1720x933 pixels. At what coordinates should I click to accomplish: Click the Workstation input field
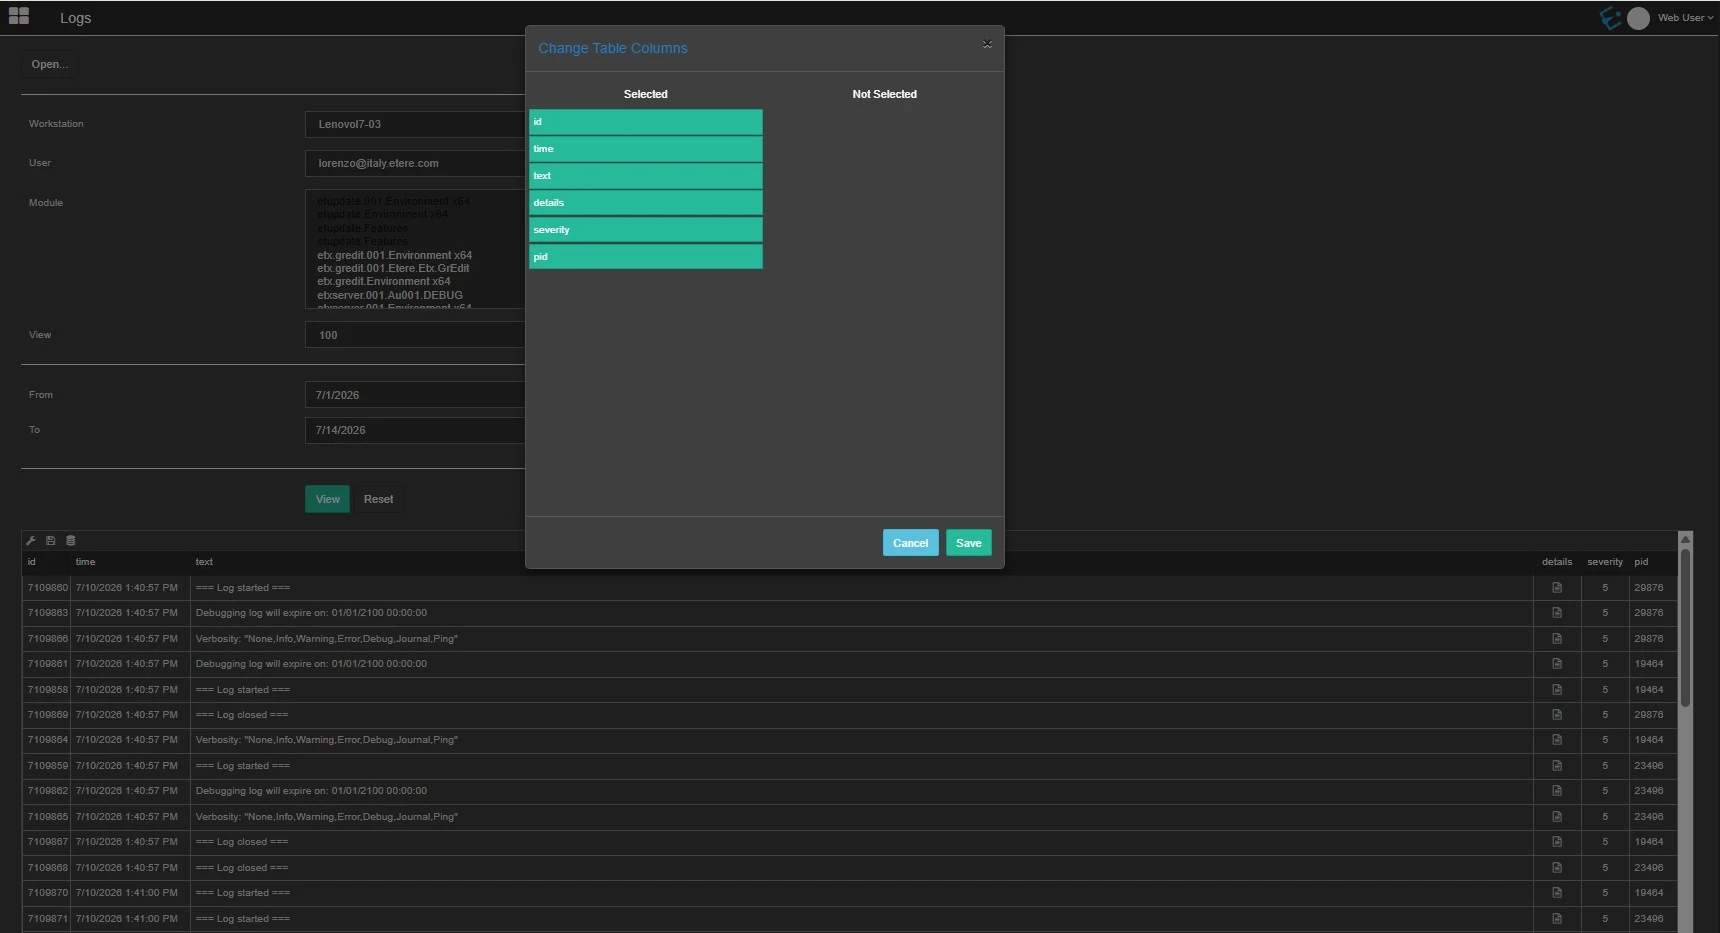[x=415, y=124]
